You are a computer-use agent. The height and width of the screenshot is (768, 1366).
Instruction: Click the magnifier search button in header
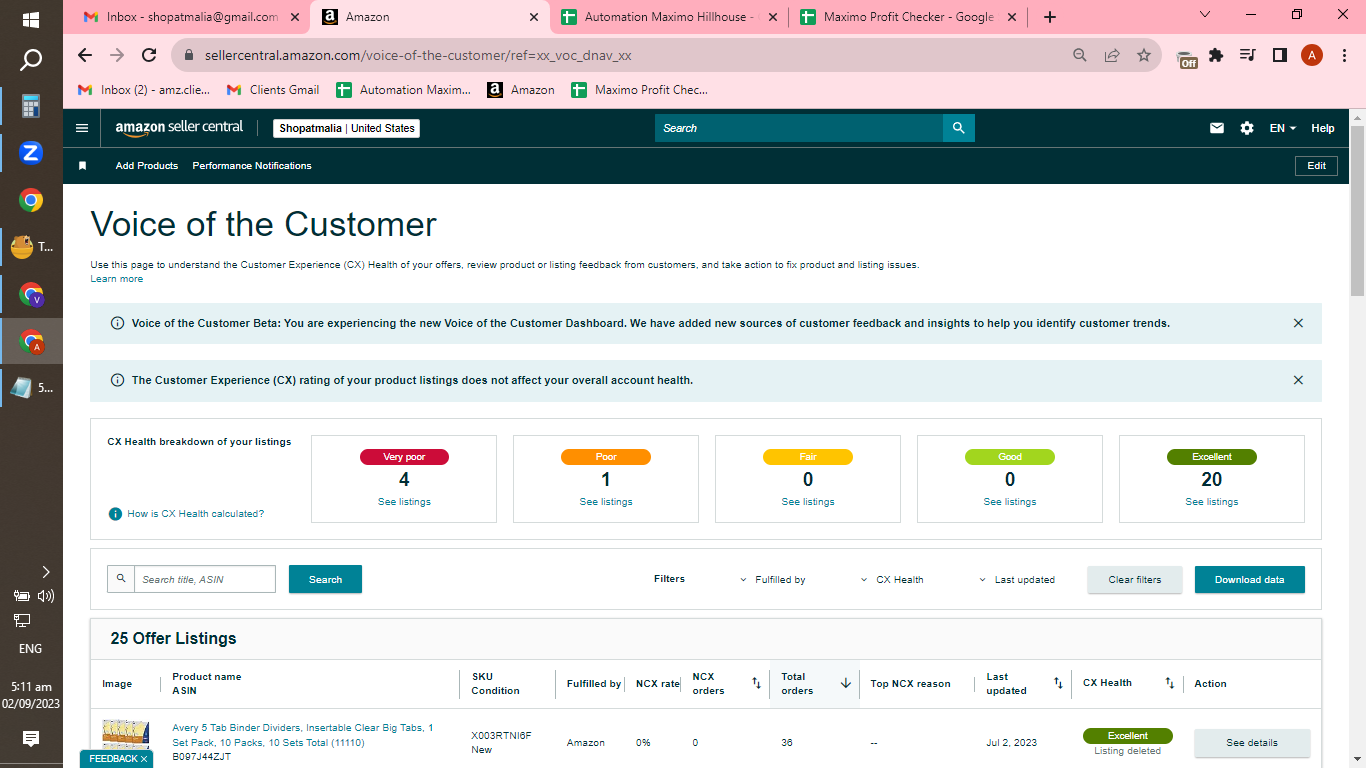[x=958, y=128]
